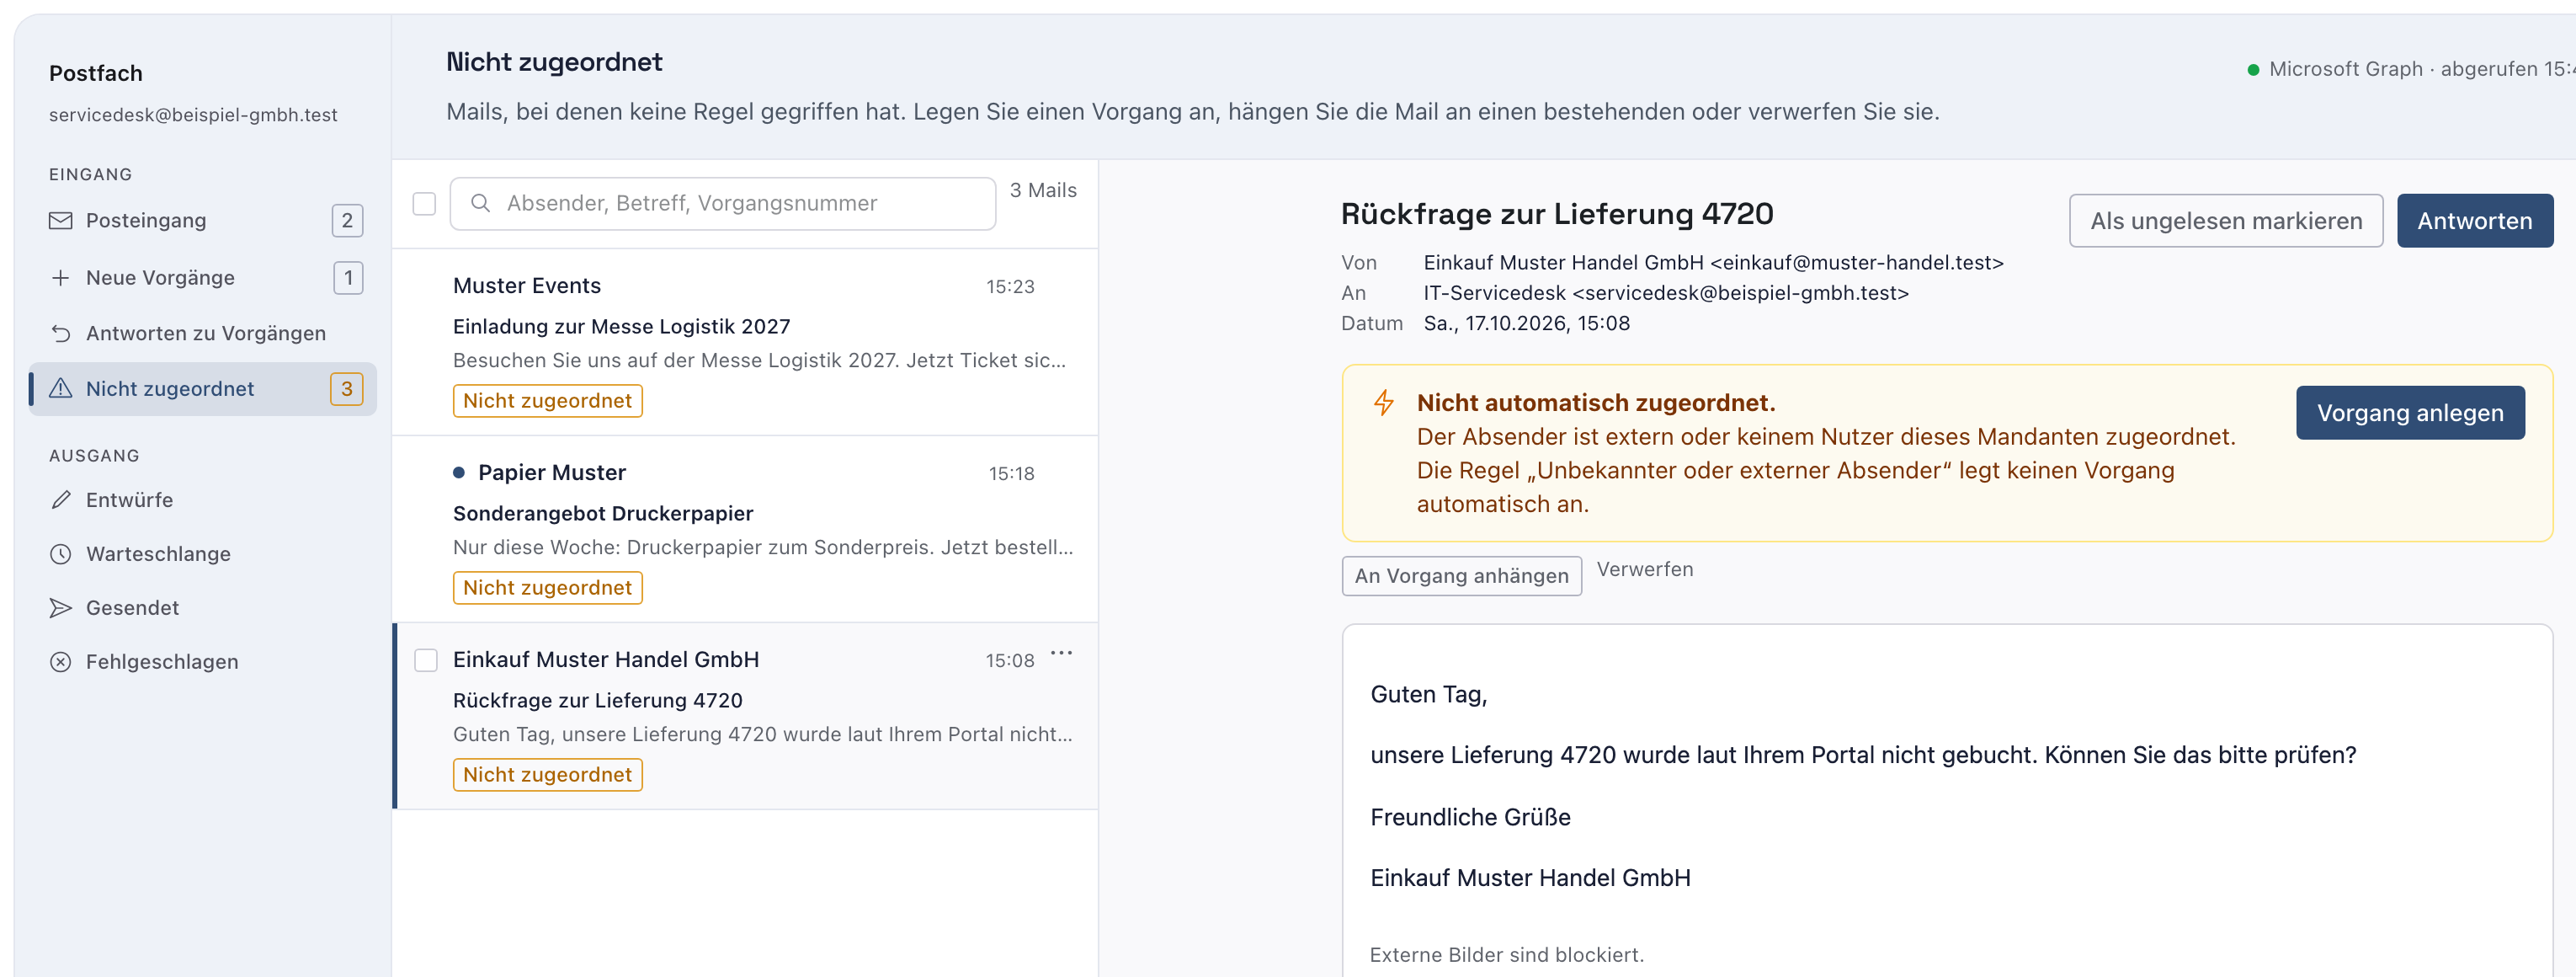Open the Entwürfe folder
Viewport: 2576px width, 977px height.
coord(203,499)
